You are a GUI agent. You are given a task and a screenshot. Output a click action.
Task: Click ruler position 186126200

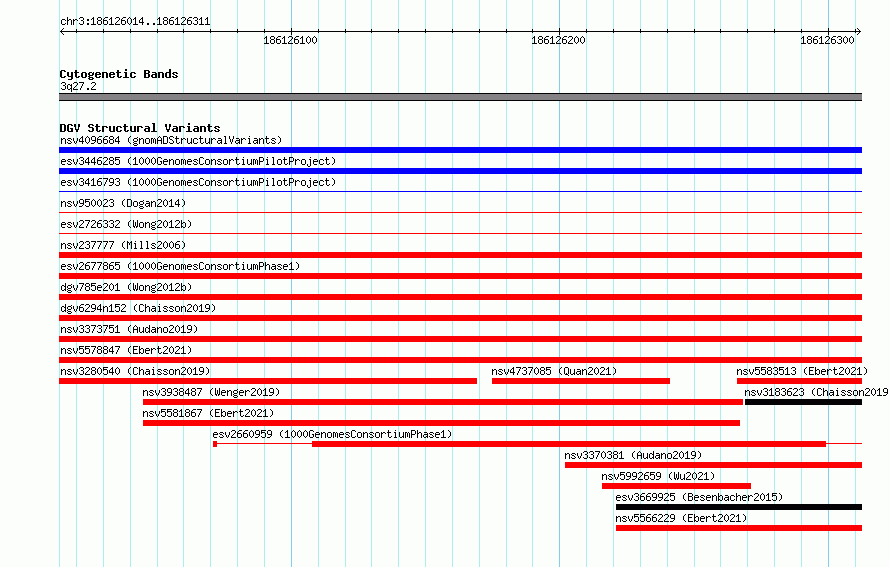558,40
